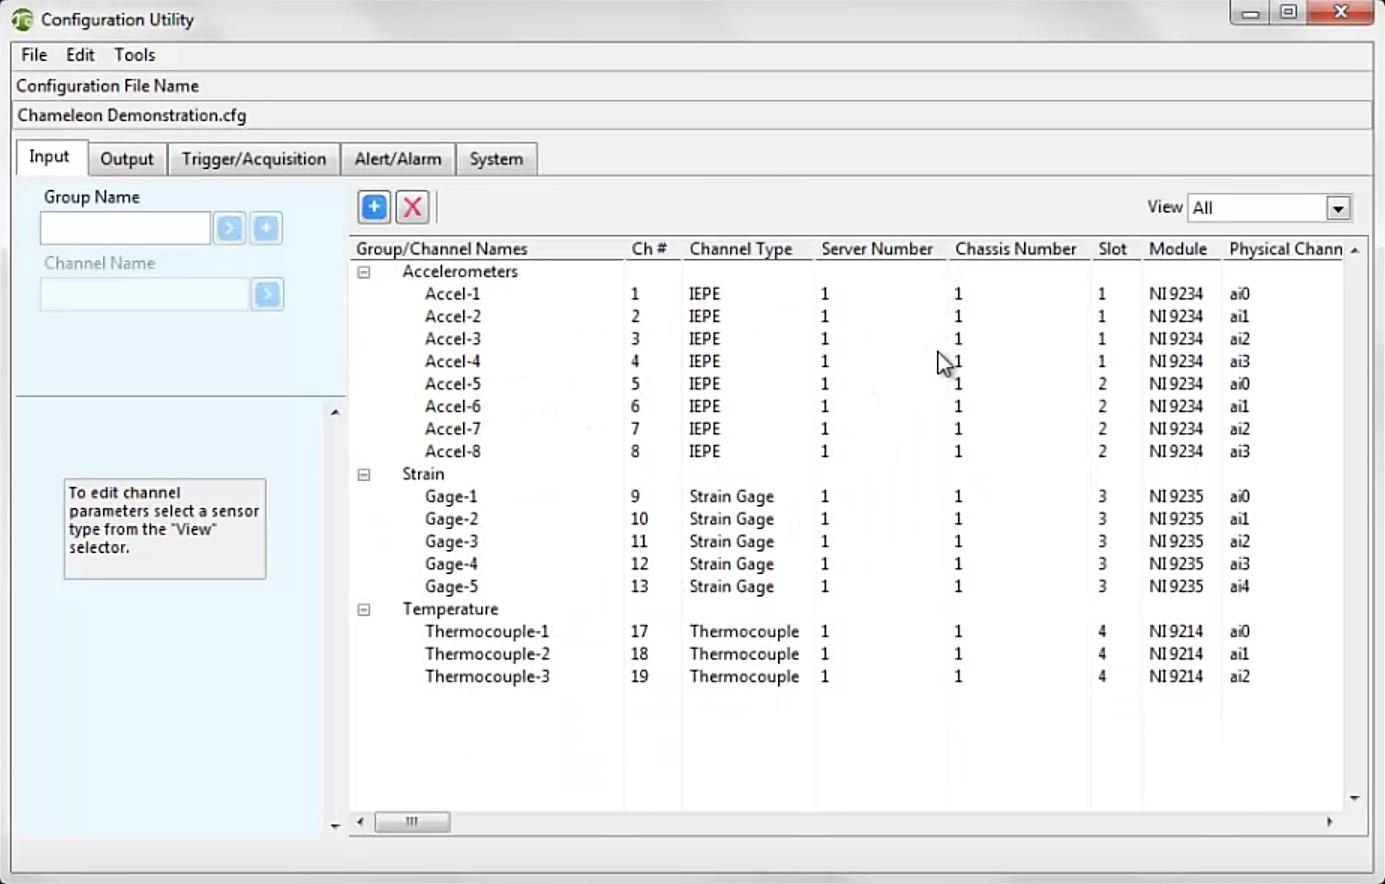Viewport: 1385px width, 884px height.
Task: Select the Thermocouple-2 channel row
Action: [x=847, y=654]
